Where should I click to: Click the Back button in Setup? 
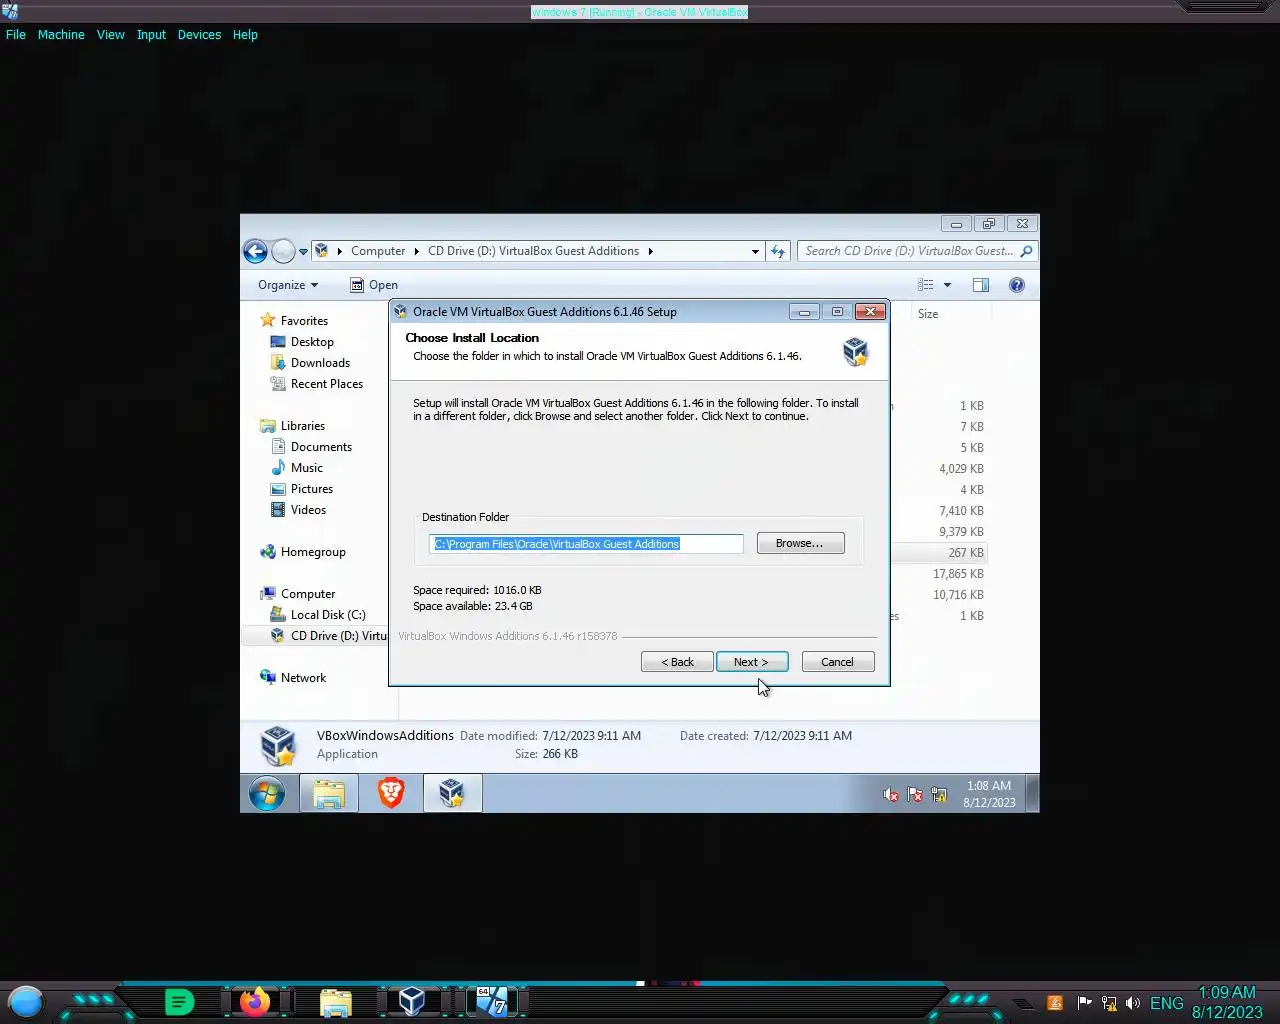coord(677,662)
